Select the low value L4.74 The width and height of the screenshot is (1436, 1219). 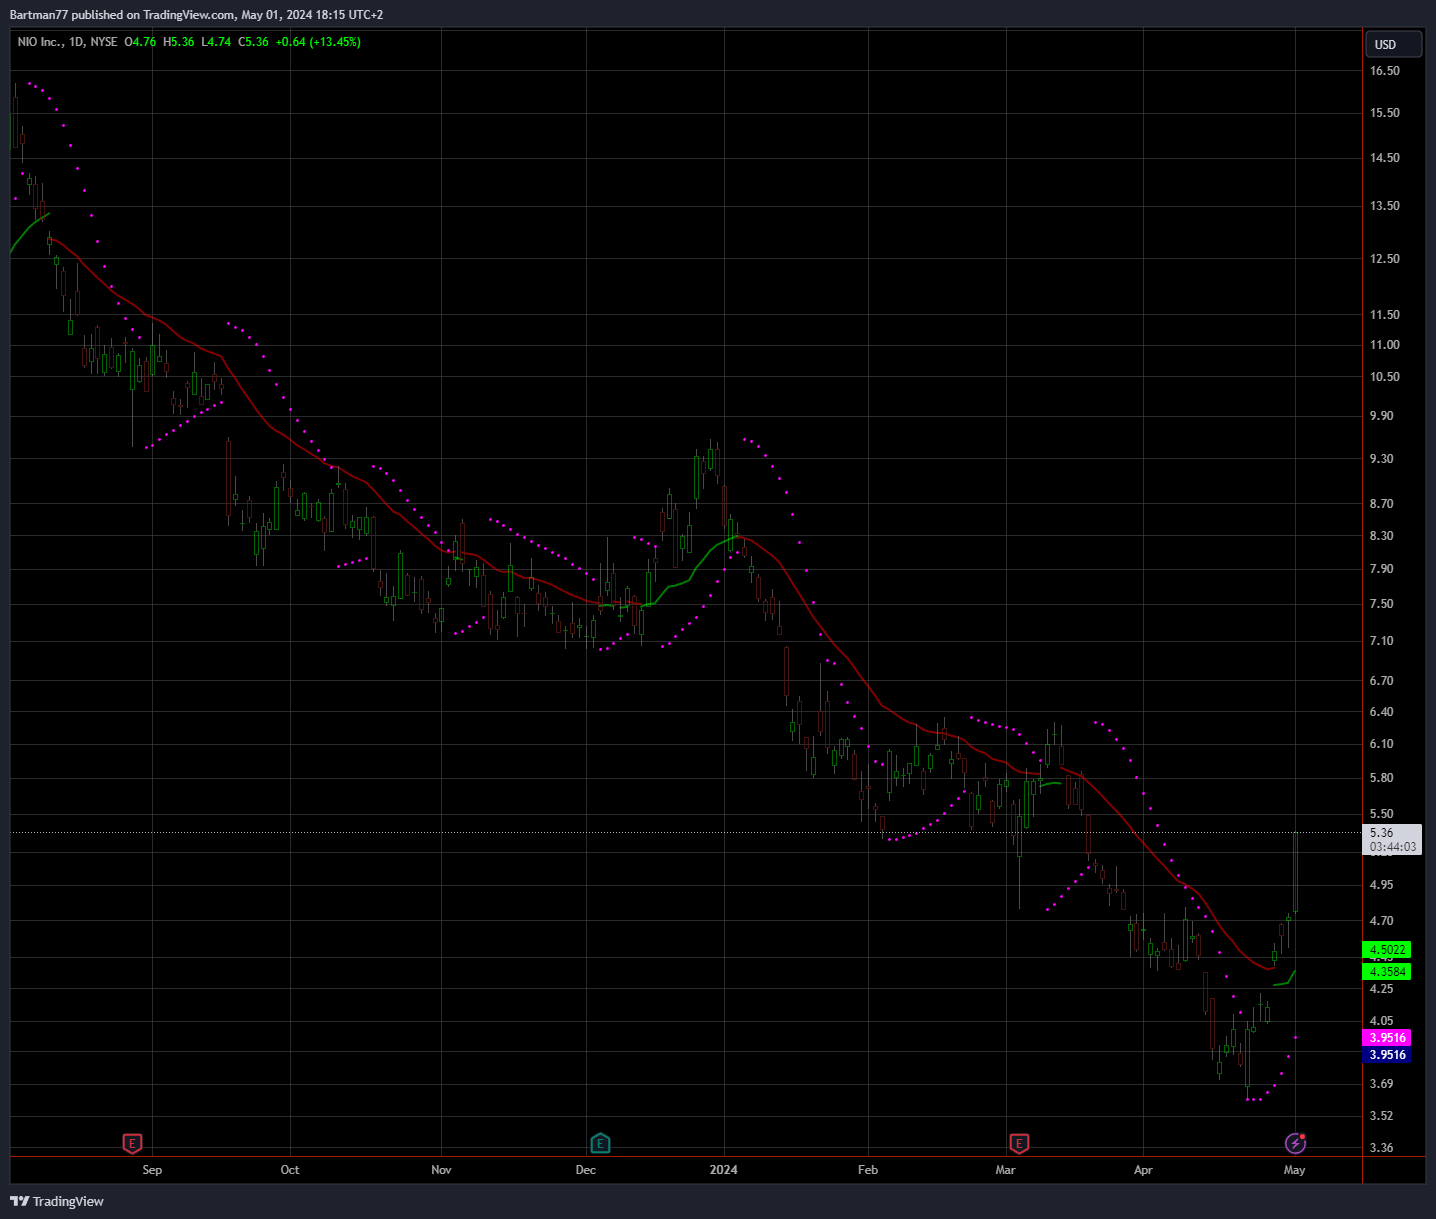coord(216,42)
